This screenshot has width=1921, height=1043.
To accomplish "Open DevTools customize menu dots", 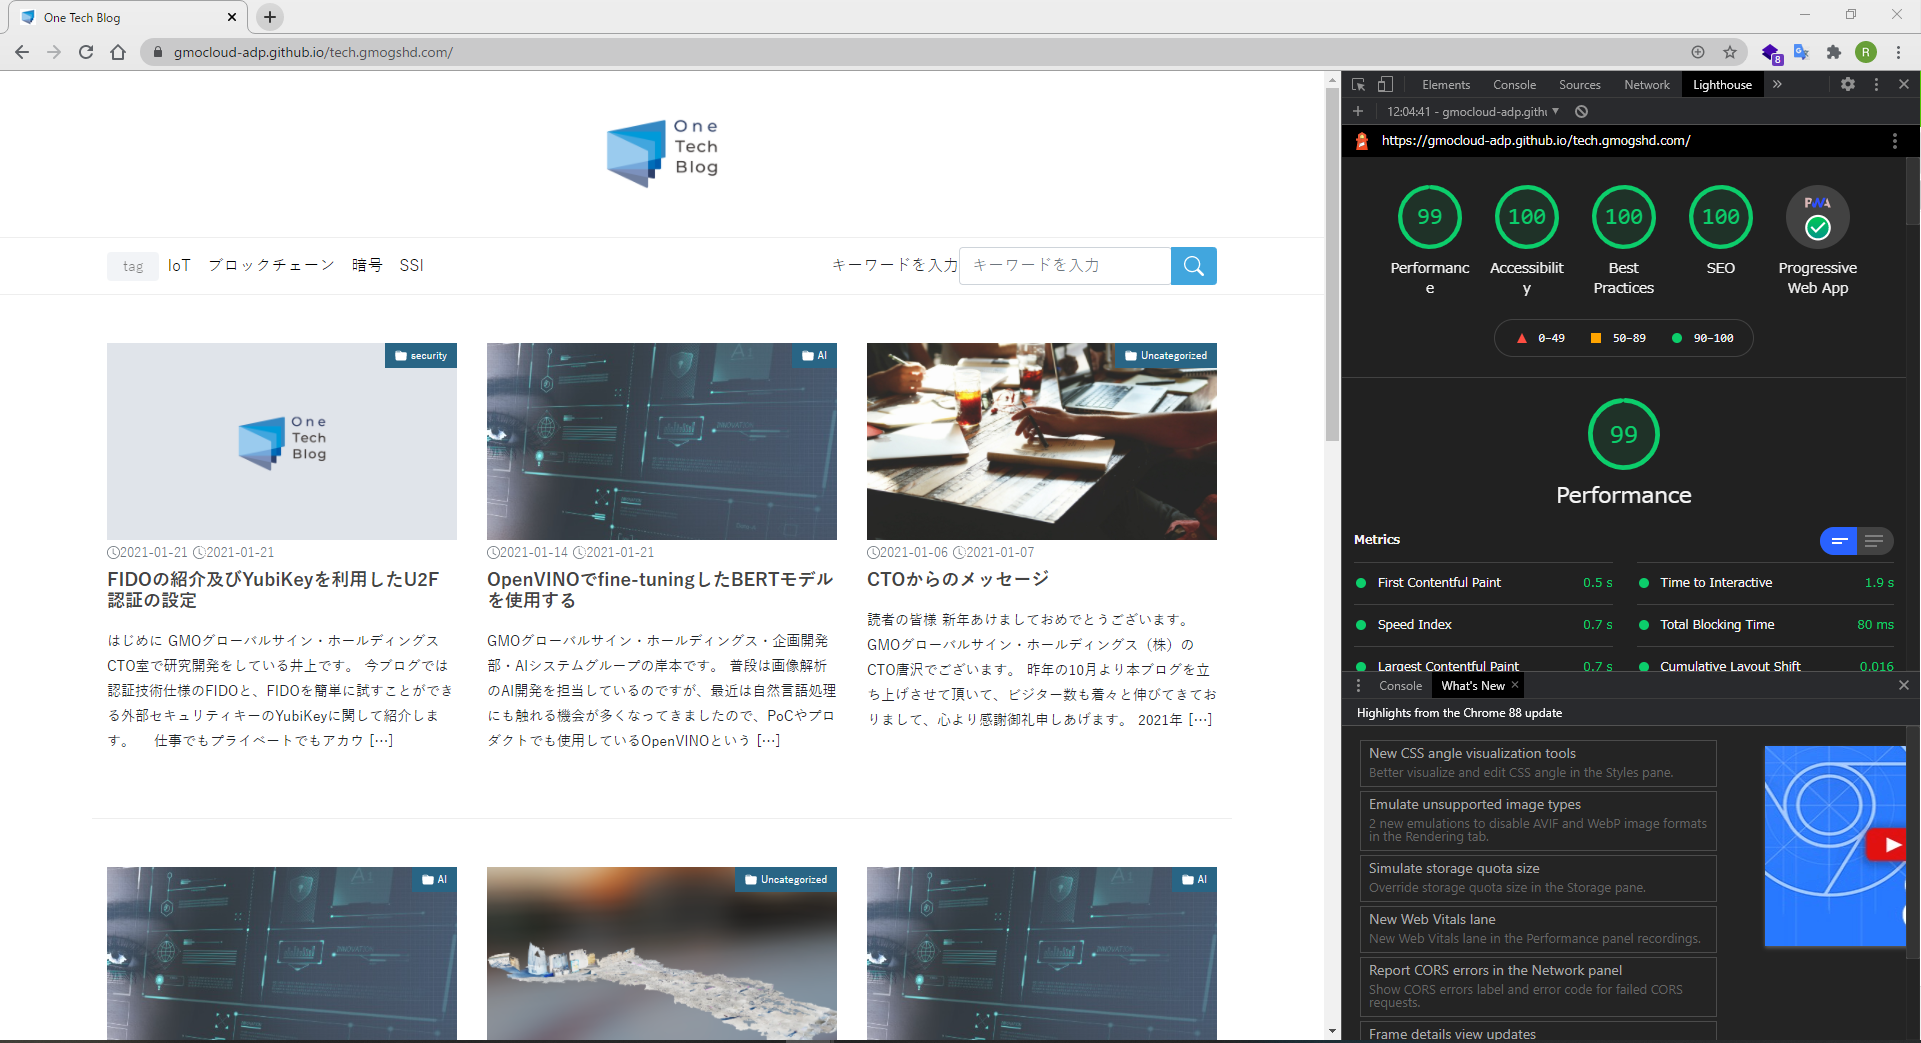I will (x=1876, y=85).
